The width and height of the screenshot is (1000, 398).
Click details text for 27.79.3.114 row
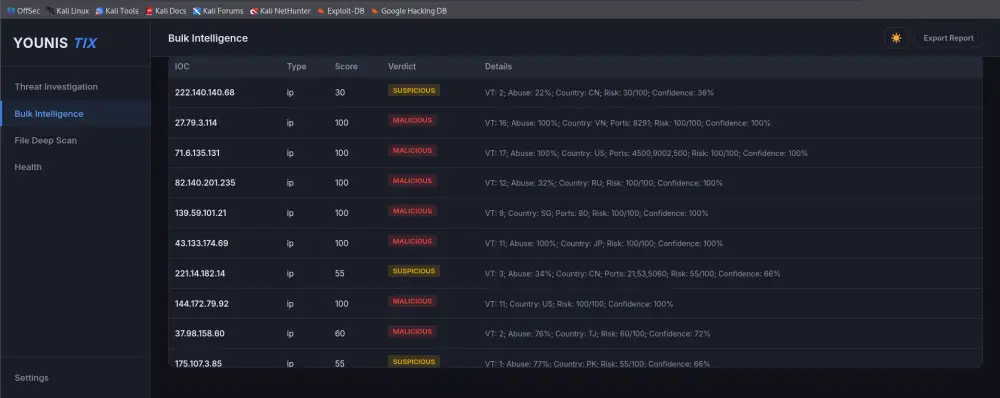click(628, 123)
